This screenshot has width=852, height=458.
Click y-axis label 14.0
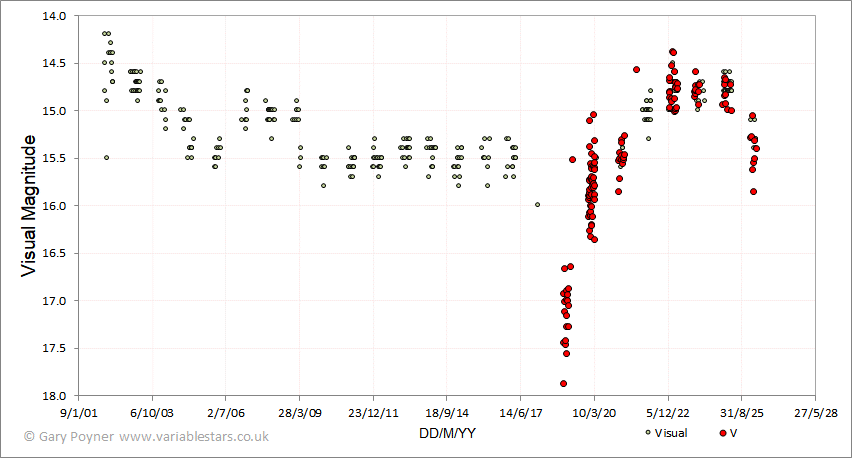point(54,16)
